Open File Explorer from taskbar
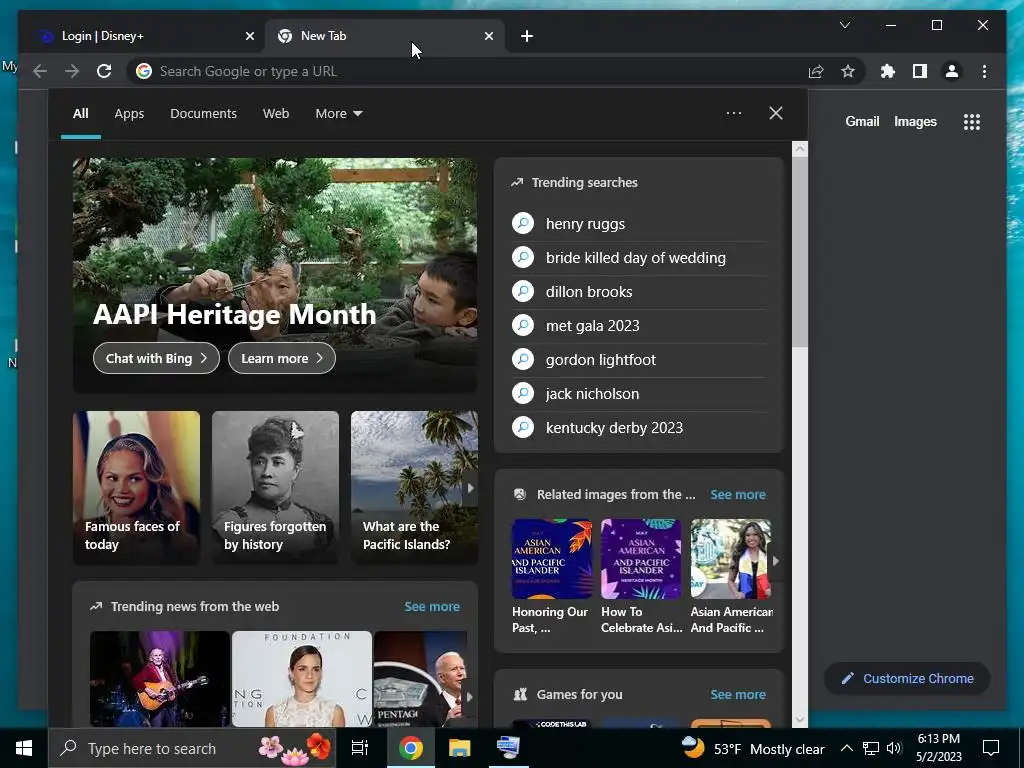The image size is (1024, 768). point(459,748)
